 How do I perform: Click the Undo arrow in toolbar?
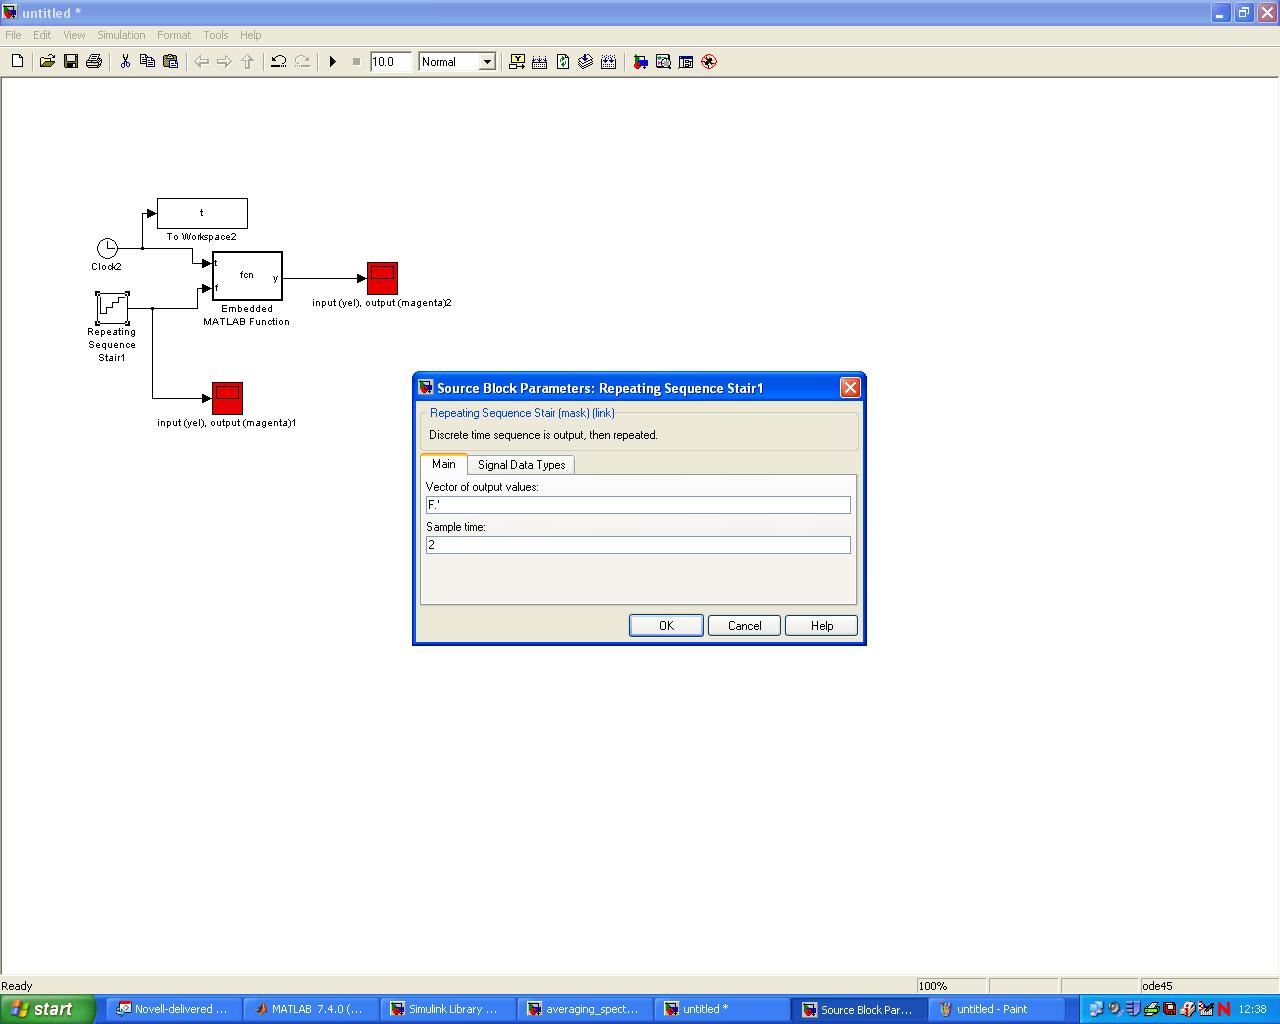[x=279, y=62]
